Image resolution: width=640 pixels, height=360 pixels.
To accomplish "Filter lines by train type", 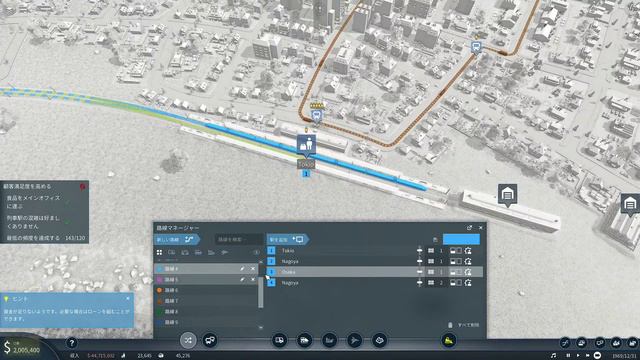I will click(x=198, y=253).
